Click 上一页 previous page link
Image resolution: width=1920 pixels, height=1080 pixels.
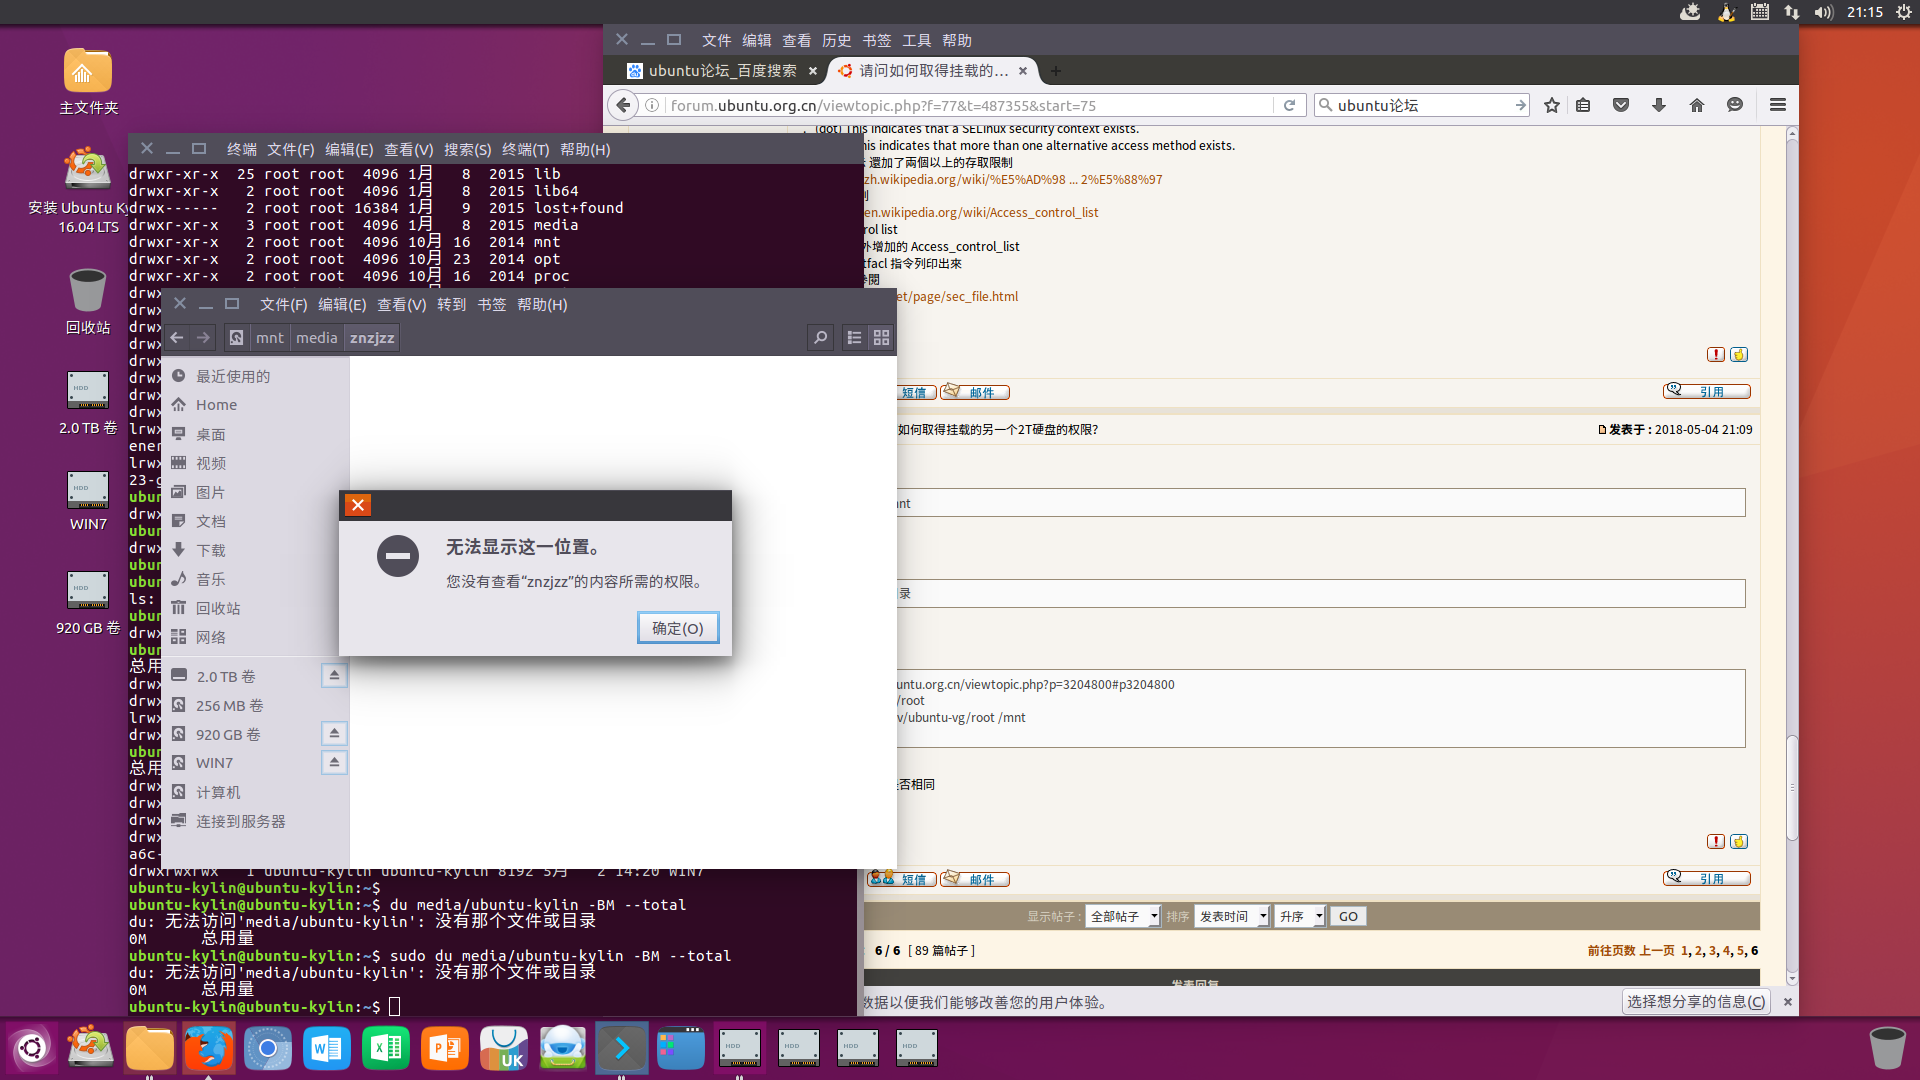click(x=1657, y=951)
